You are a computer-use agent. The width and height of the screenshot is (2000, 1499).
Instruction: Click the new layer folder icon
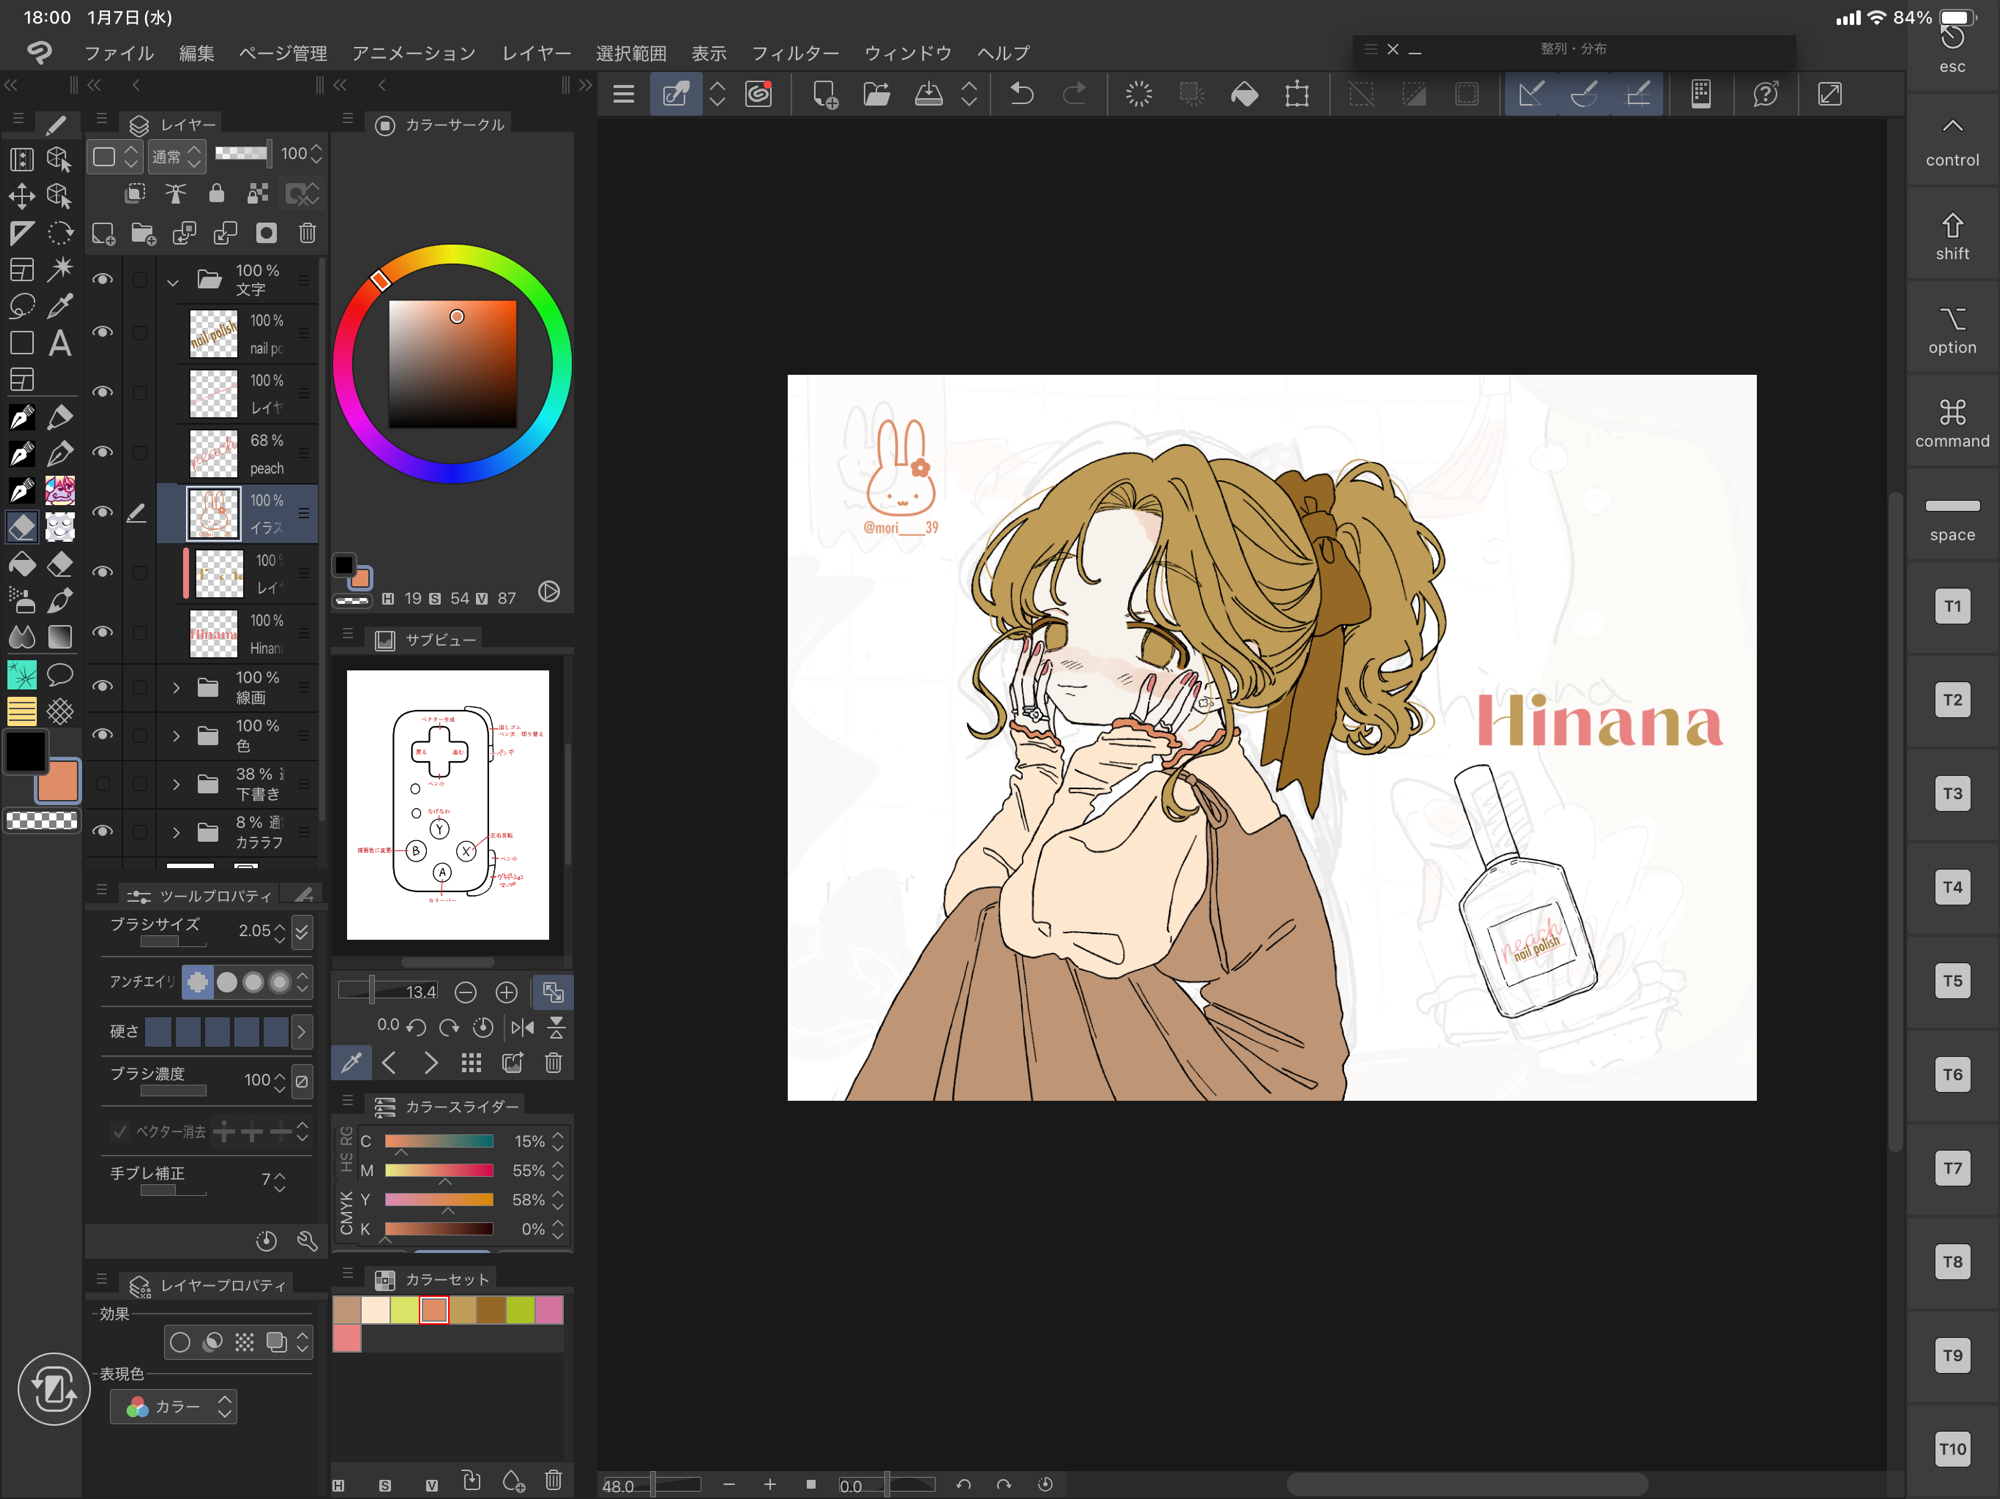point(143,233)
